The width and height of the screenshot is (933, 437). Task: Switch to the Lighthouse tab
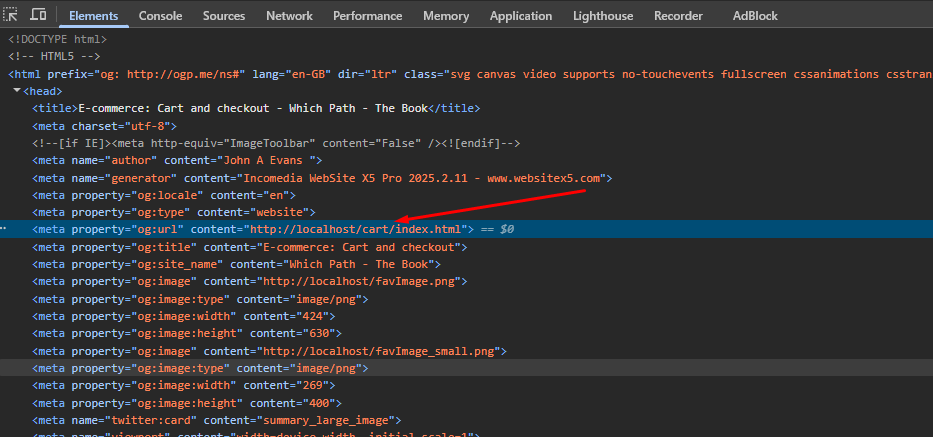pos(603,16)
